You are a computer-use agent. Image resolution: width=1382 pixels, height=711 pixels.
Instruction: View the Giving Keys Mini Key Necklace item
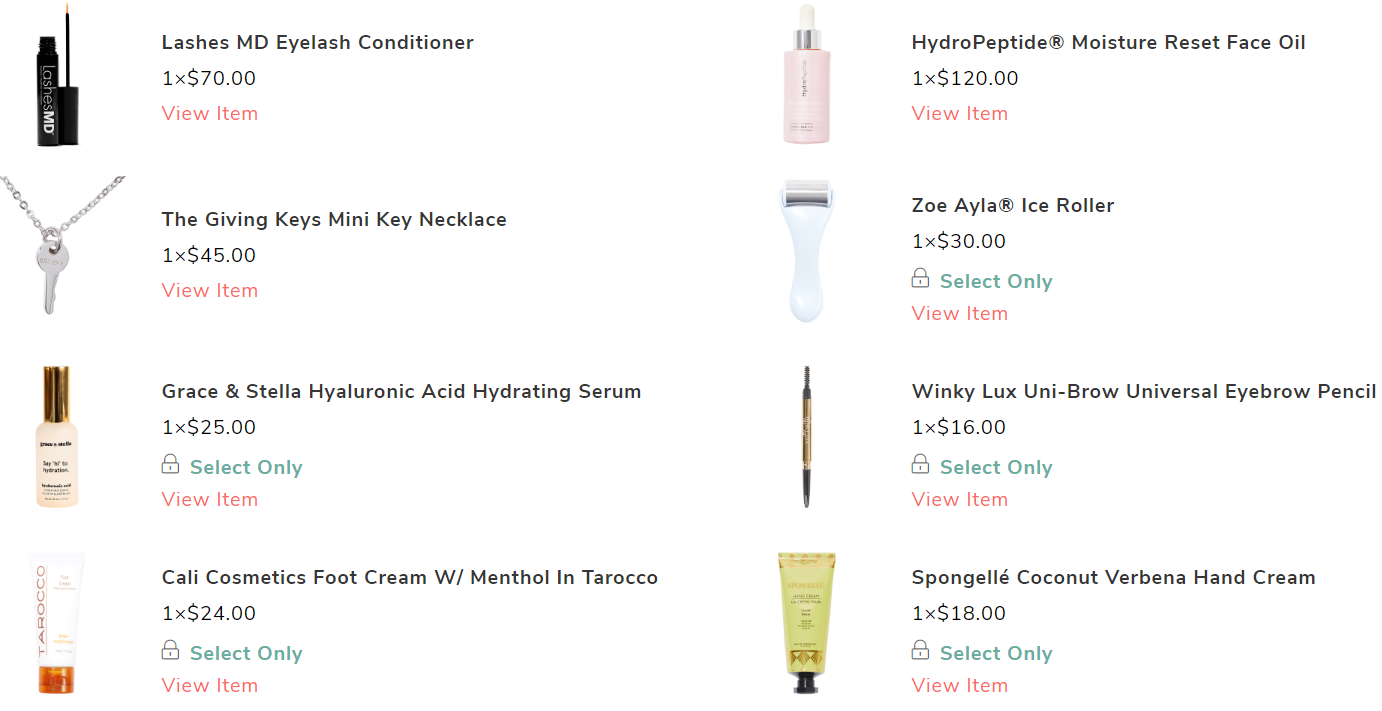210,290
